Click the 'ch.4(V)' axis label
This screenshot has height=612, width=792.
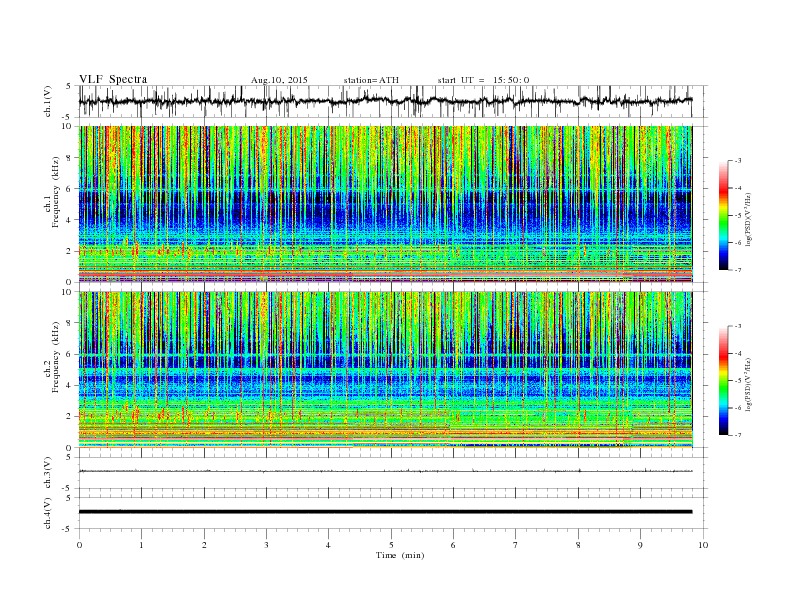(x=48, y=513)
